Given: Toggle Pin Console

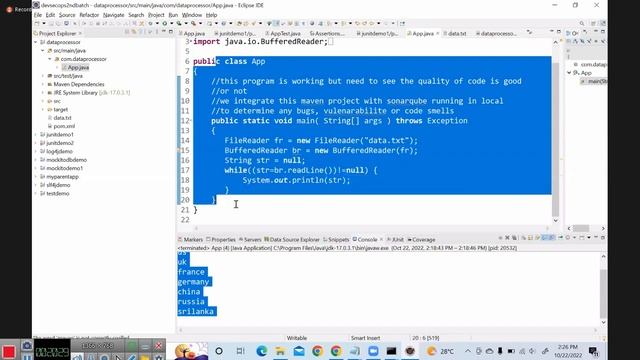Looking at the screenshot, I should pos(560,238).
